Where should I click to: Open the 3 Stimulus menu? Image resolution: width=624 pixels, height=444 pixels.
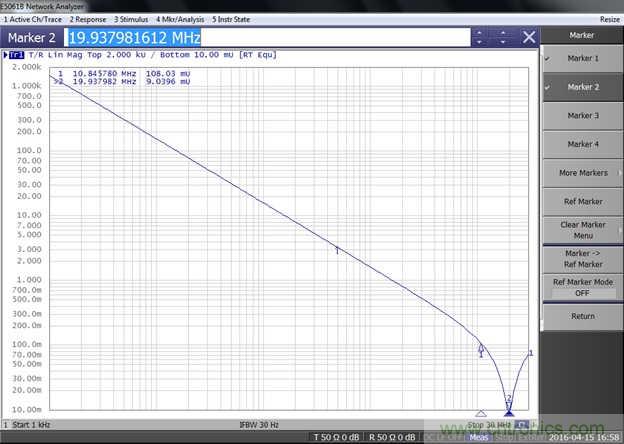point(133,19)
